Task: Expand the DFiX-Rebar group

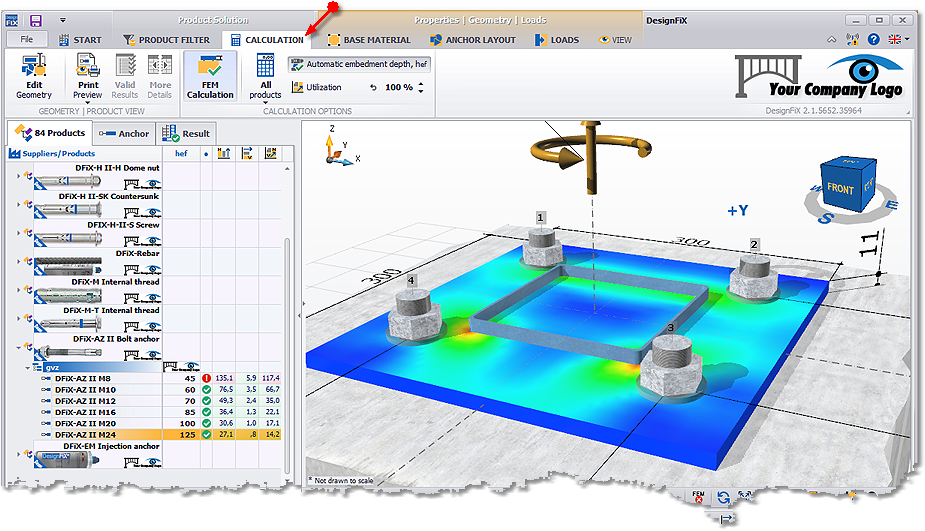Action: coord(18,261)
